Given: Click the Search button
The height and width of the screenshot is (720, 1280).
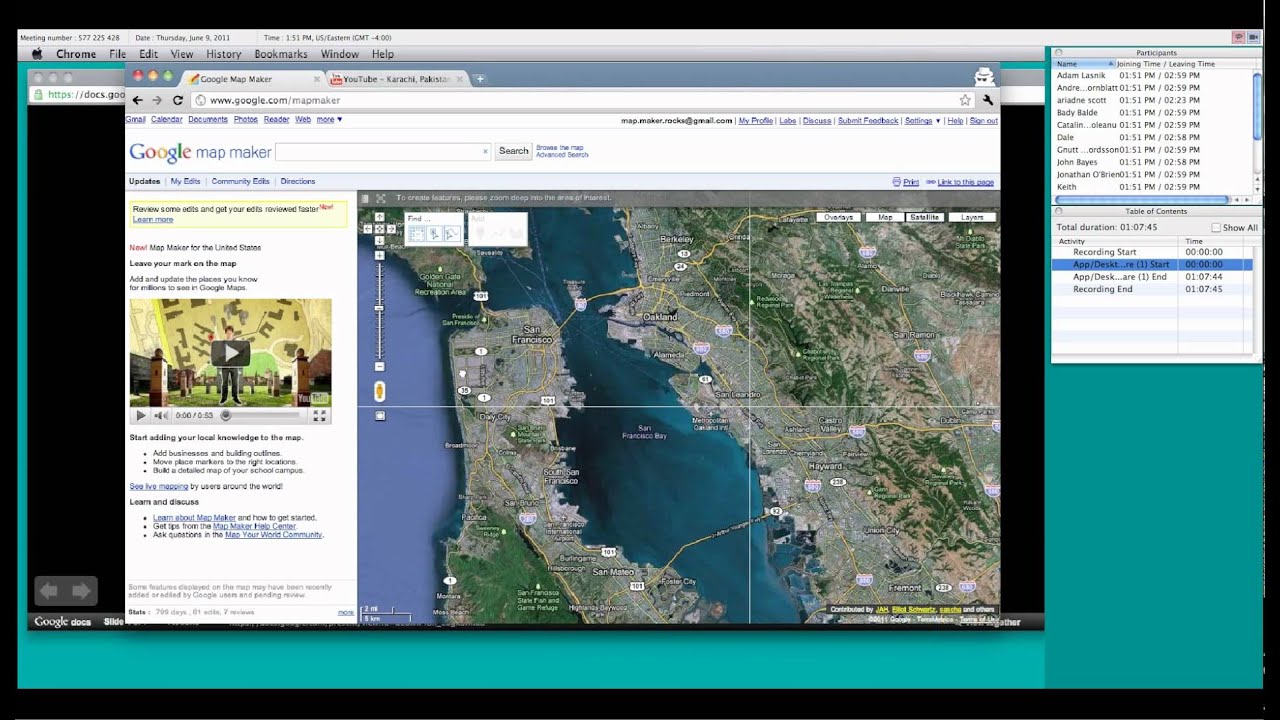Looking at the screenshot, I should pyautogui.click(x=514, y=151).
